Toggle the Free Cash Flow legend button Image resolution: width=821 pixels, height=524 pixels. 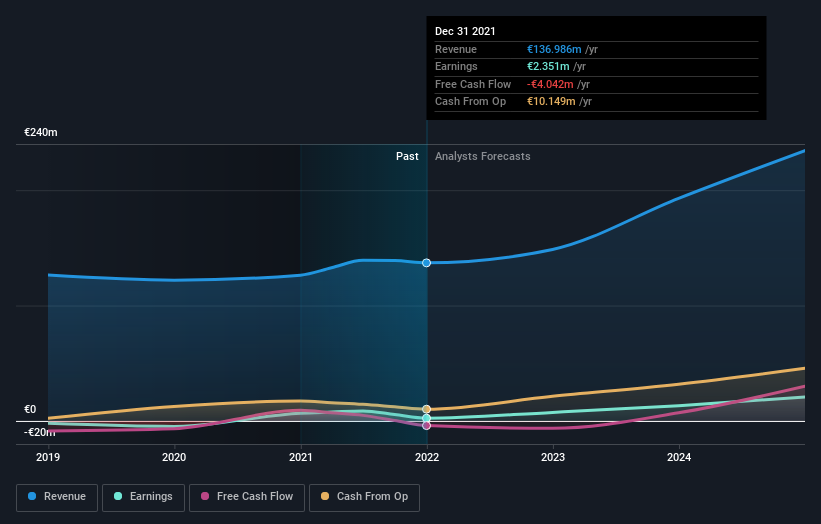point(247,497)
